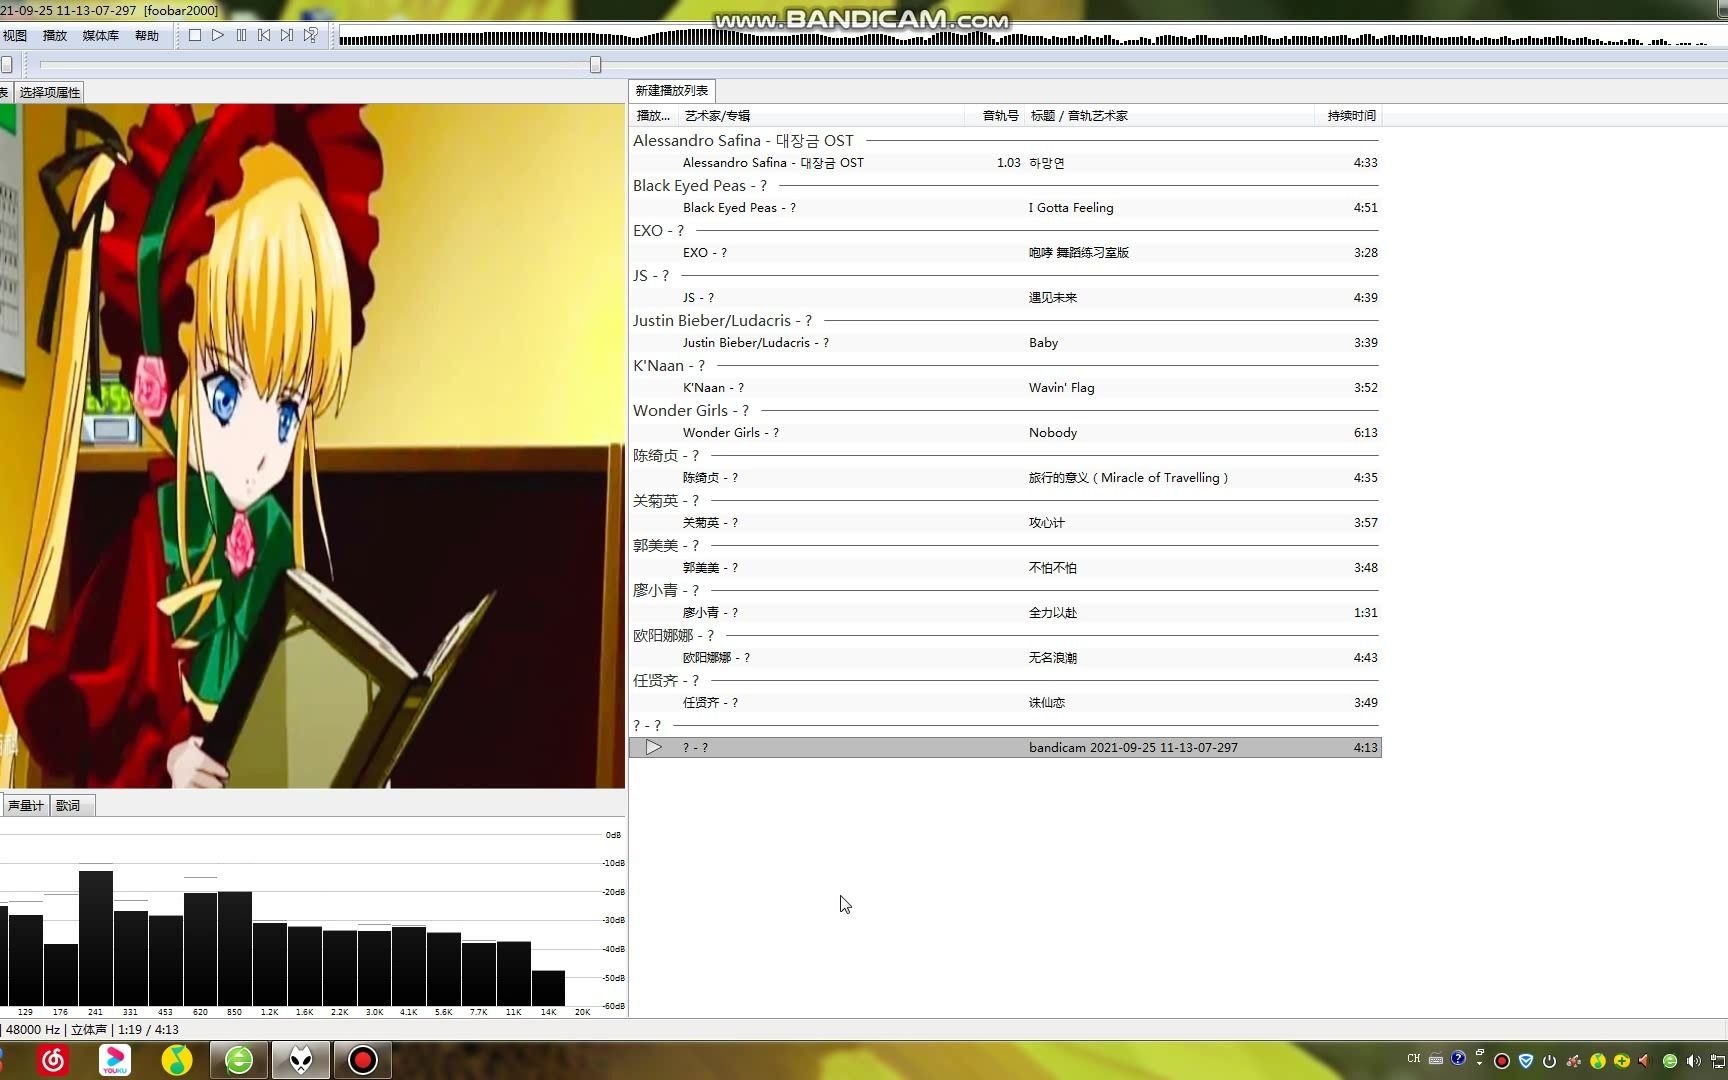This screenshot has width=1728, height=1080.
Task: Click the status bar playback time 1:19 / 4:13
Action: click(148, 1030)
